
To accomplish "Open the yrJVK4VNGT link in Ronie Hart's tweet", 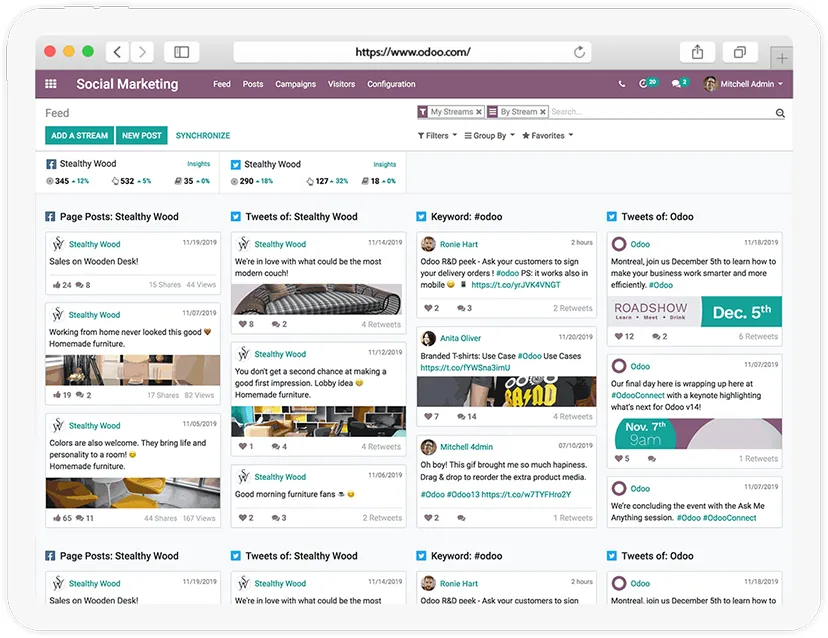I will (x=516, y=285).
